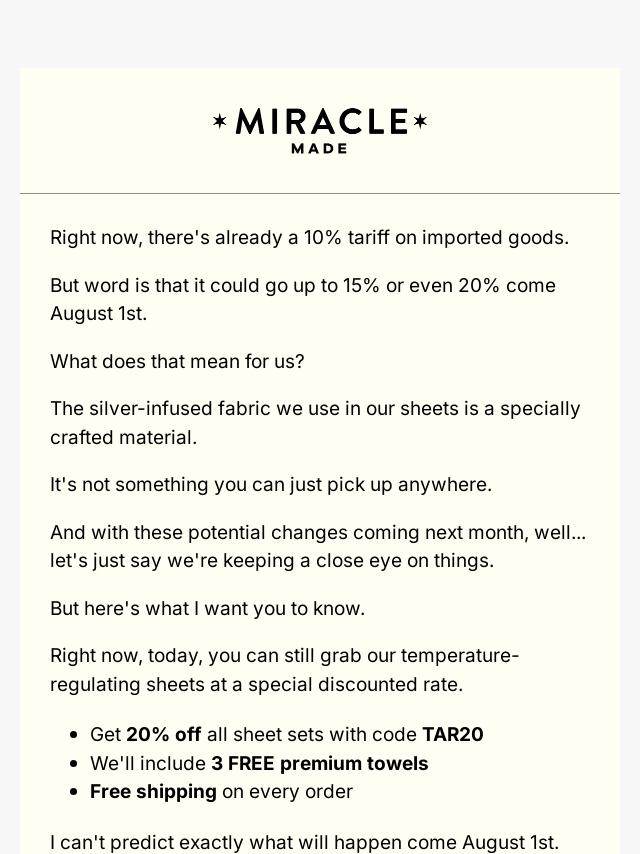Select the TAR20 promo code text
Image resolution: width=640 pixels, height=854 pixels.
click(x=453, y=734)
